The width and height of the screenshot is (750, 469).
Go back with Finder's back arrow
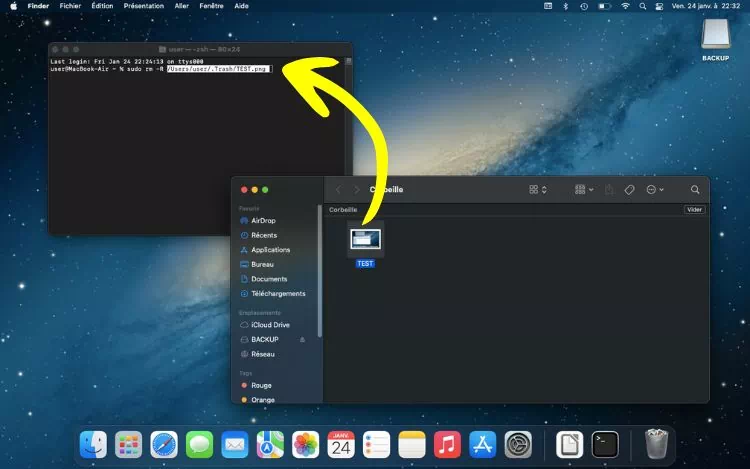pyautogui.click(x=338, y=189)
